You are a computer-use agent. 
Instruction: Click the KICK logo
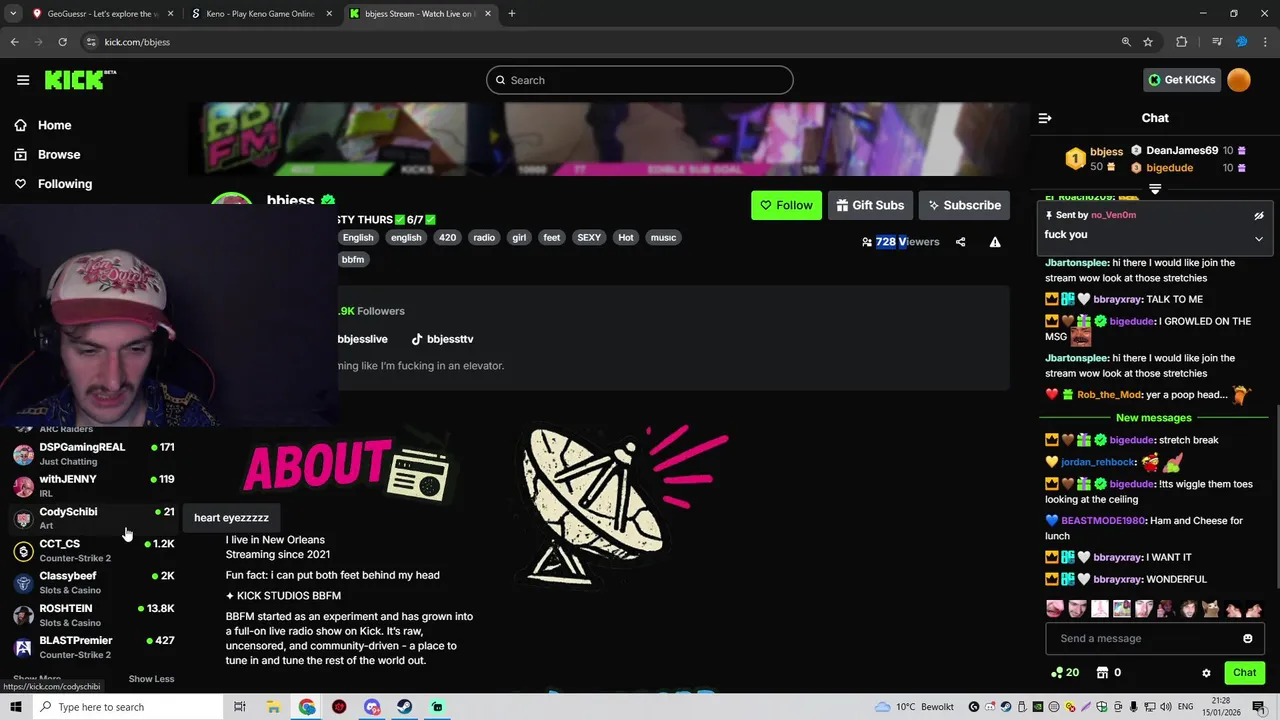[x=80, y=80]
